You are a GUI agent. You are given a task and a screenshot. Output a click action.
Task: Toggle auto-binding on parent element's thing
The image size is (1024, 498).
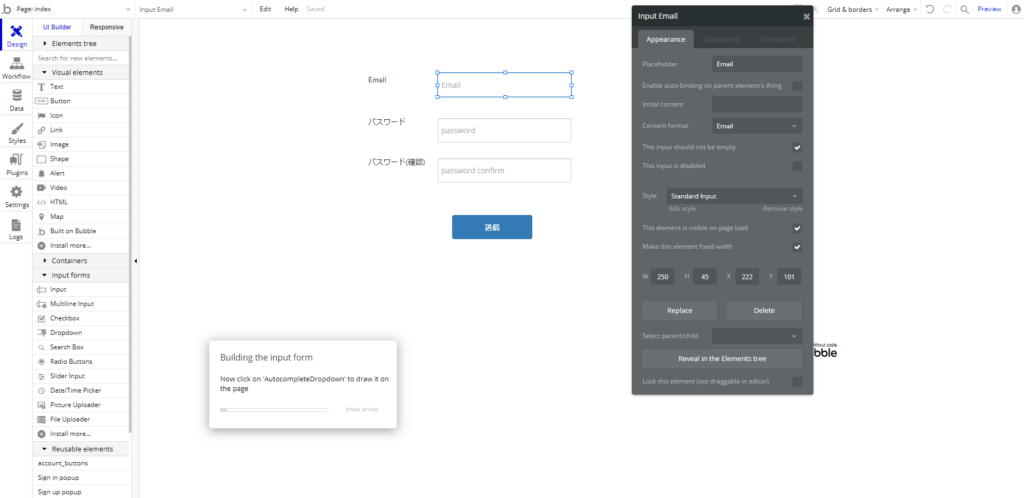point(797,86)
